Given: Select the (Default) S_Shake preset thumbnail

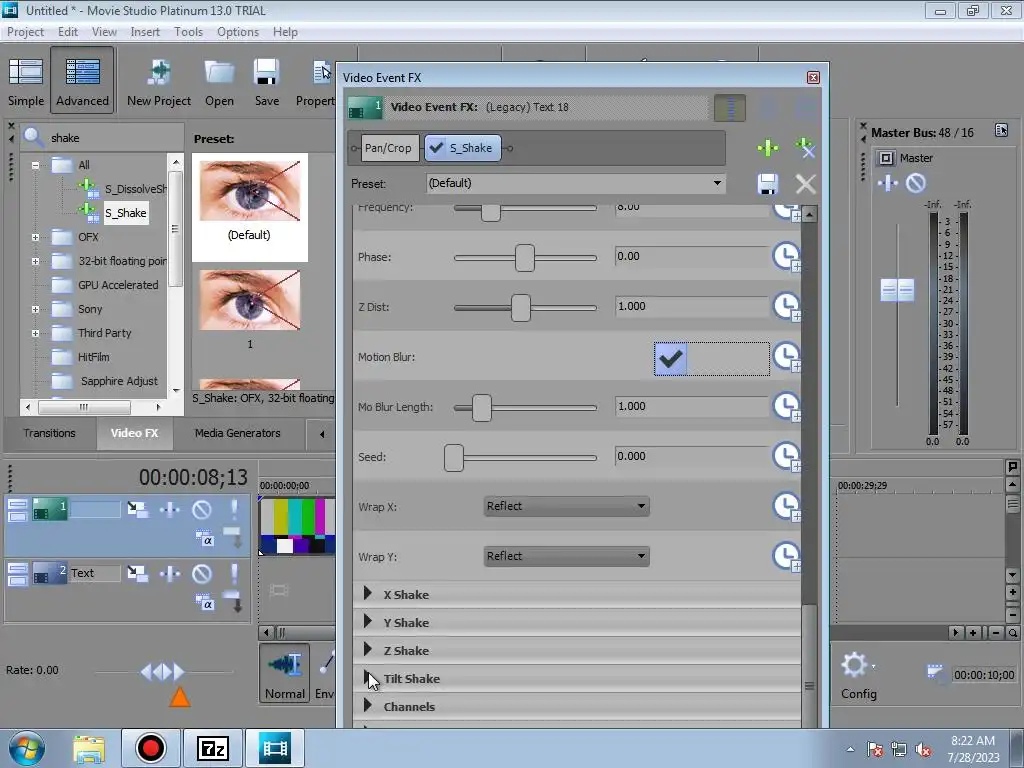Looking at the screenshot, I should click(x=249, y=207).
